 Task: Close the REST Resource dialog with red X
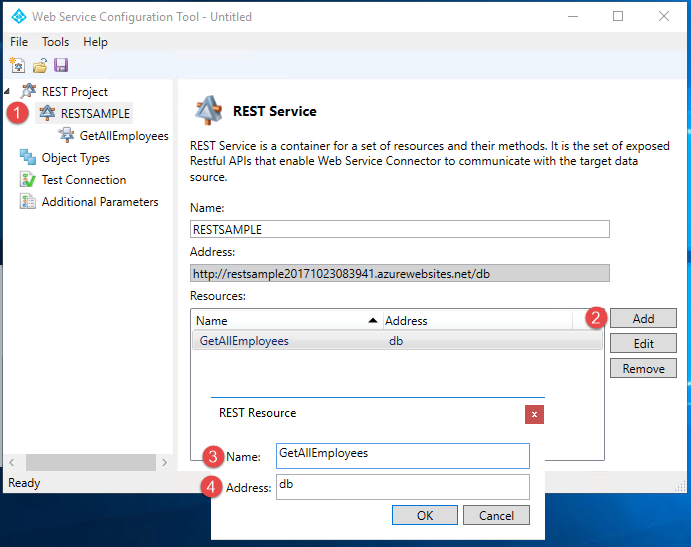click(534, 414)
